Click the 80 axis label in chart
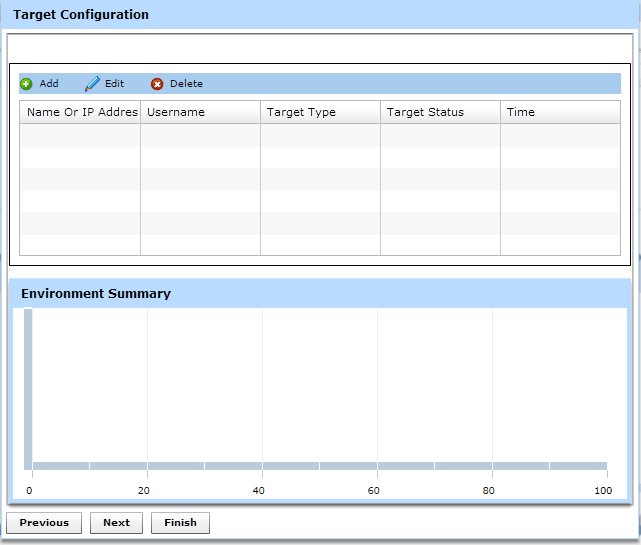Image resolution: width=641 pixels, height=545 pixels. click(x=489, y=491)
